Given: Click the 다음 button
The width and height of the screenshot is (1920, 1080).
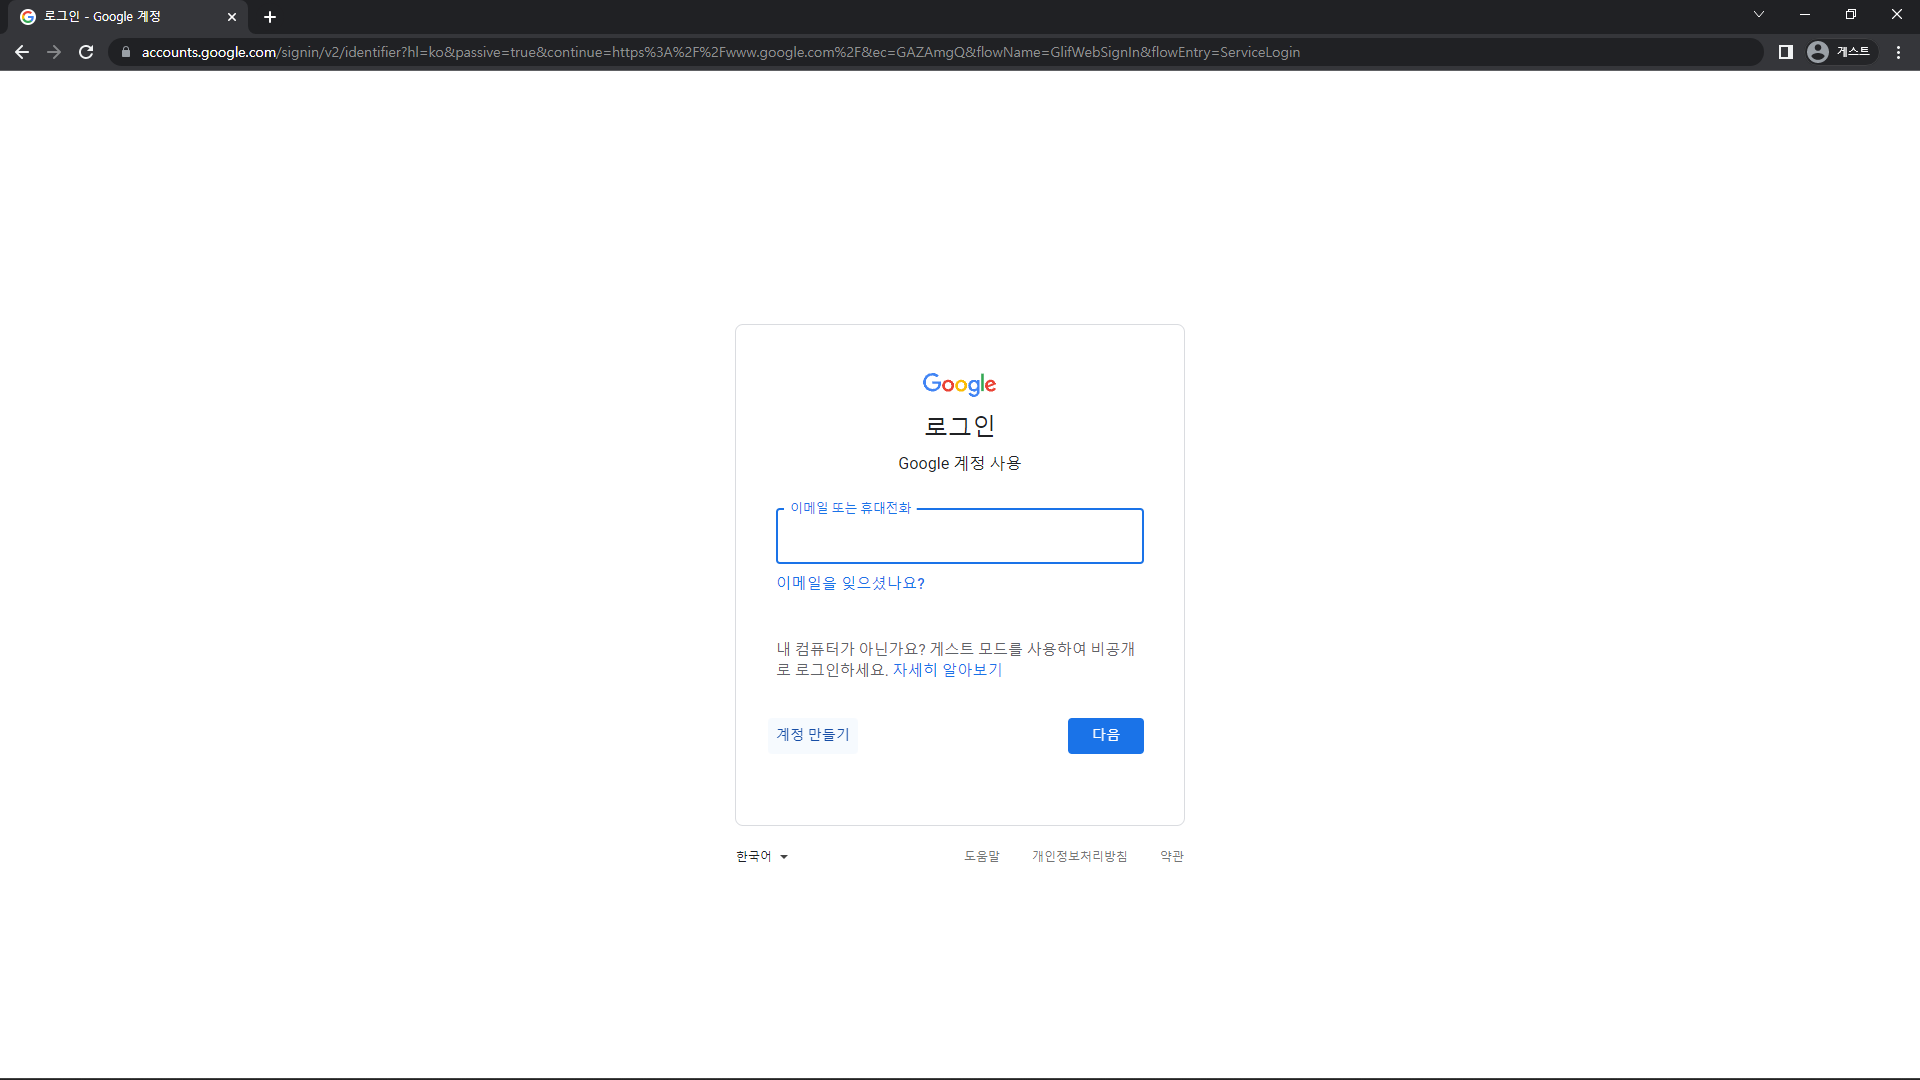Looking at the screenshot, I should click(1105, 735).
